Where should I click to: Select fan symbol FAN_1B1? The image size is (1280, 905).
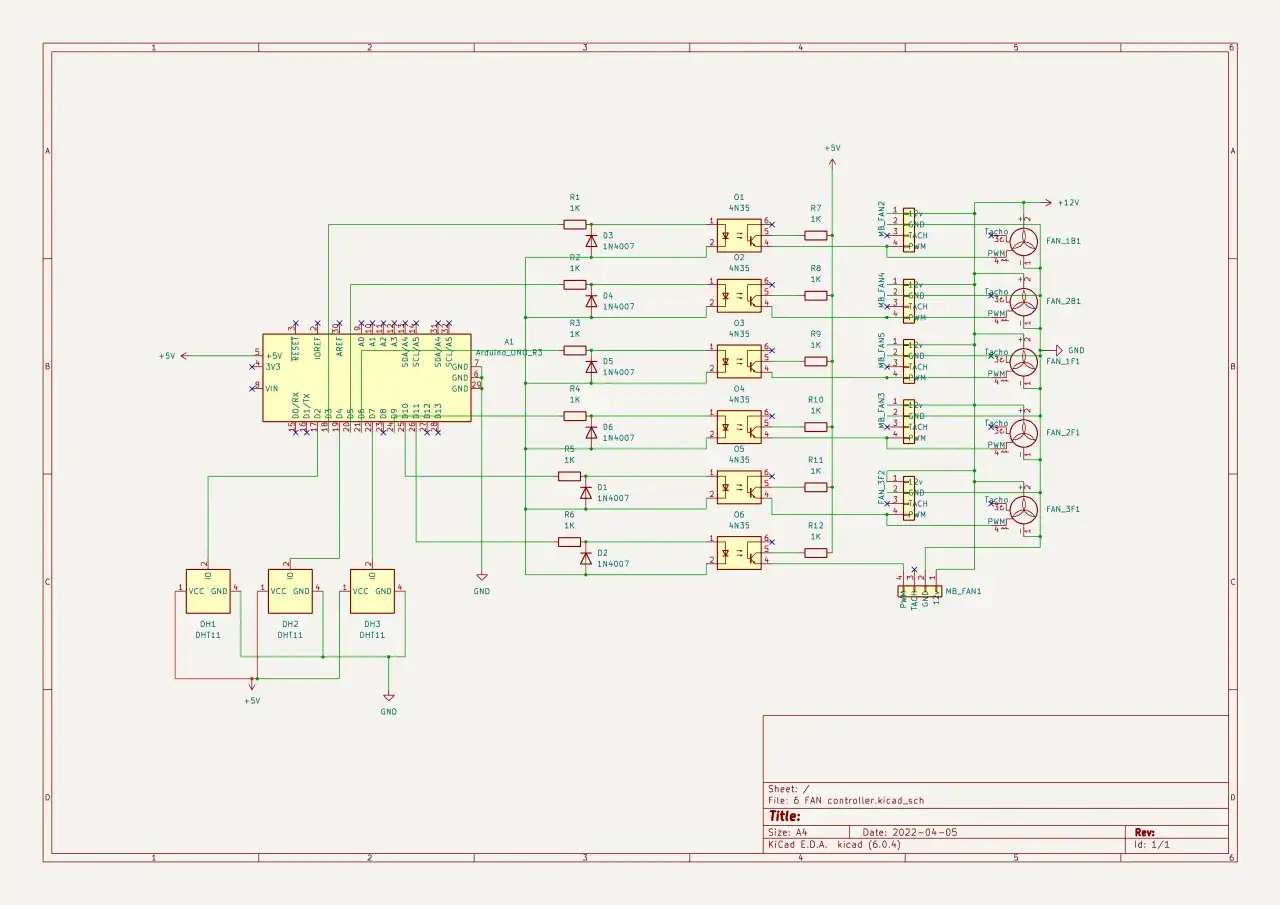[x=1022, y=241]
